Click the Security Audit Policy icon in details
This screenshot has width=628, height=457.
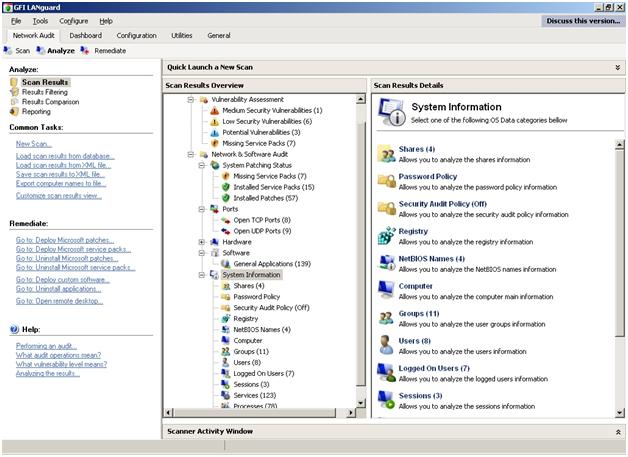click(386, 209)
